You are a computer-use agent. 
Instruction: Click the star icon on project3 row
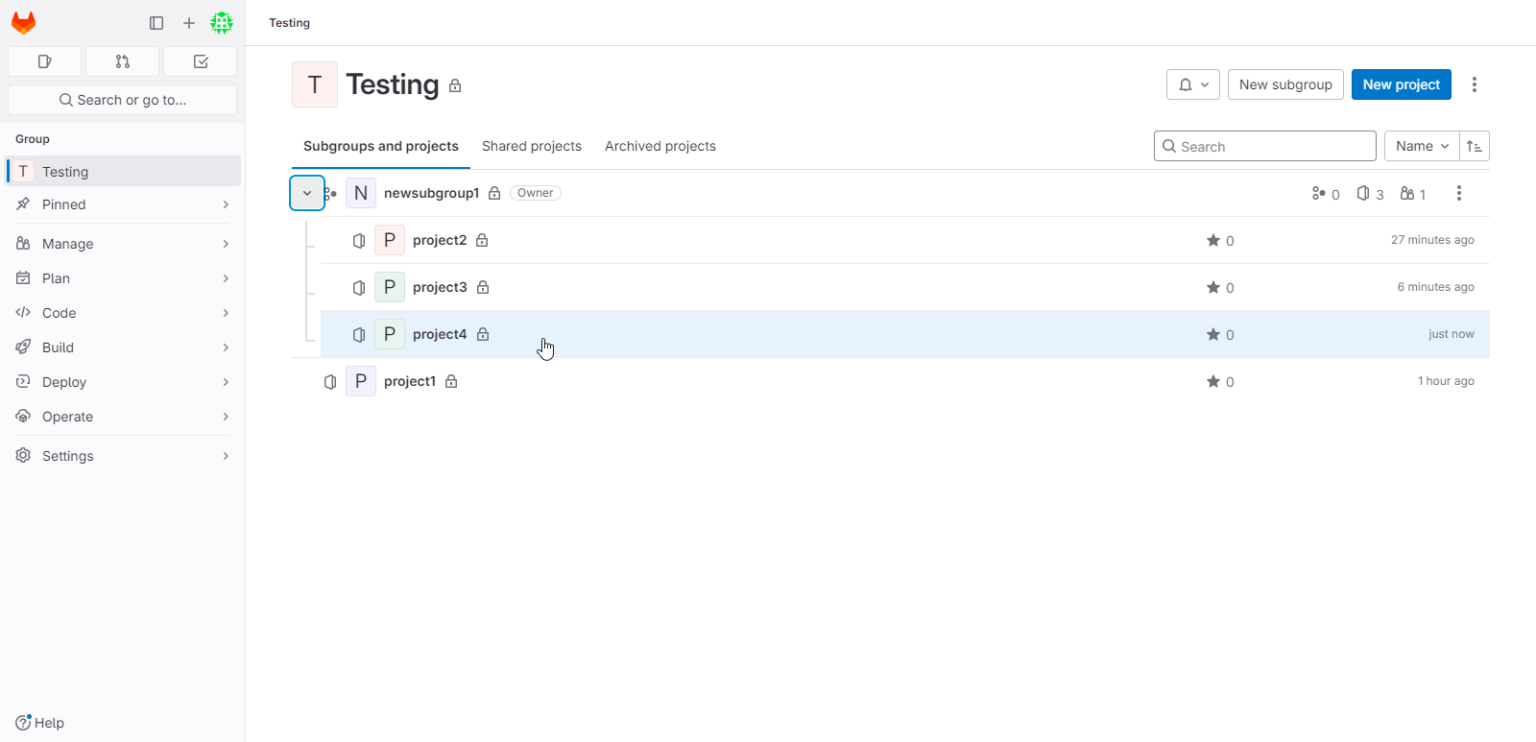click(x=1213, y=287)
